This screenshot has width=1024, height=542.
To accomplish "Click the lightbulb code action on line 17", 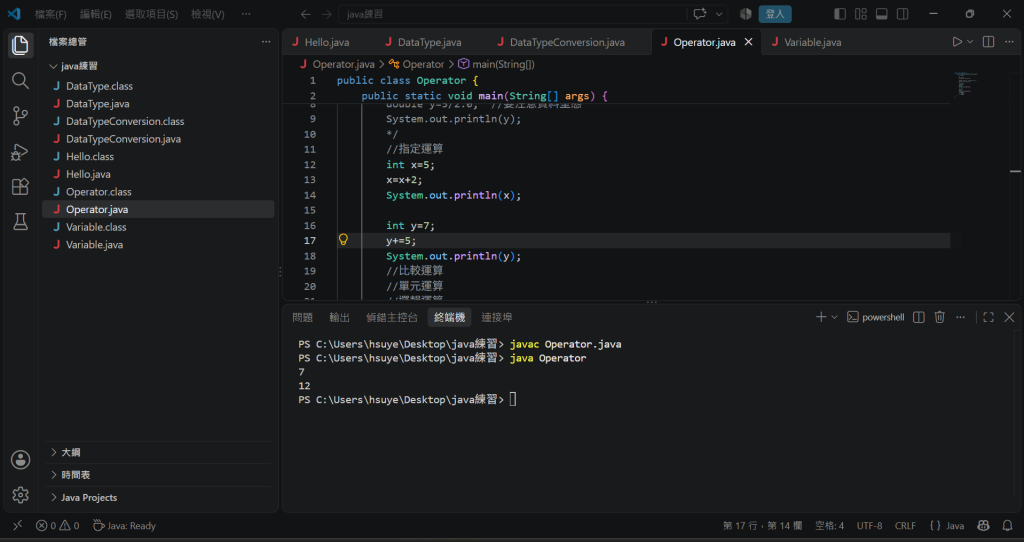I will click(x=343, y=240).
